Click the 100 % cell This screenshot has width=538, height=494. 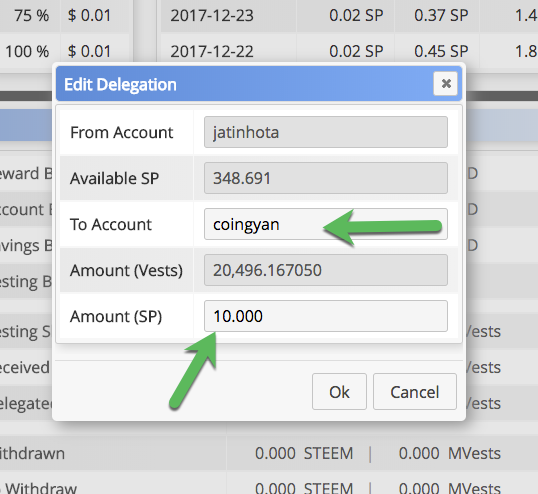pyautogui.click(x=27, y=51)
